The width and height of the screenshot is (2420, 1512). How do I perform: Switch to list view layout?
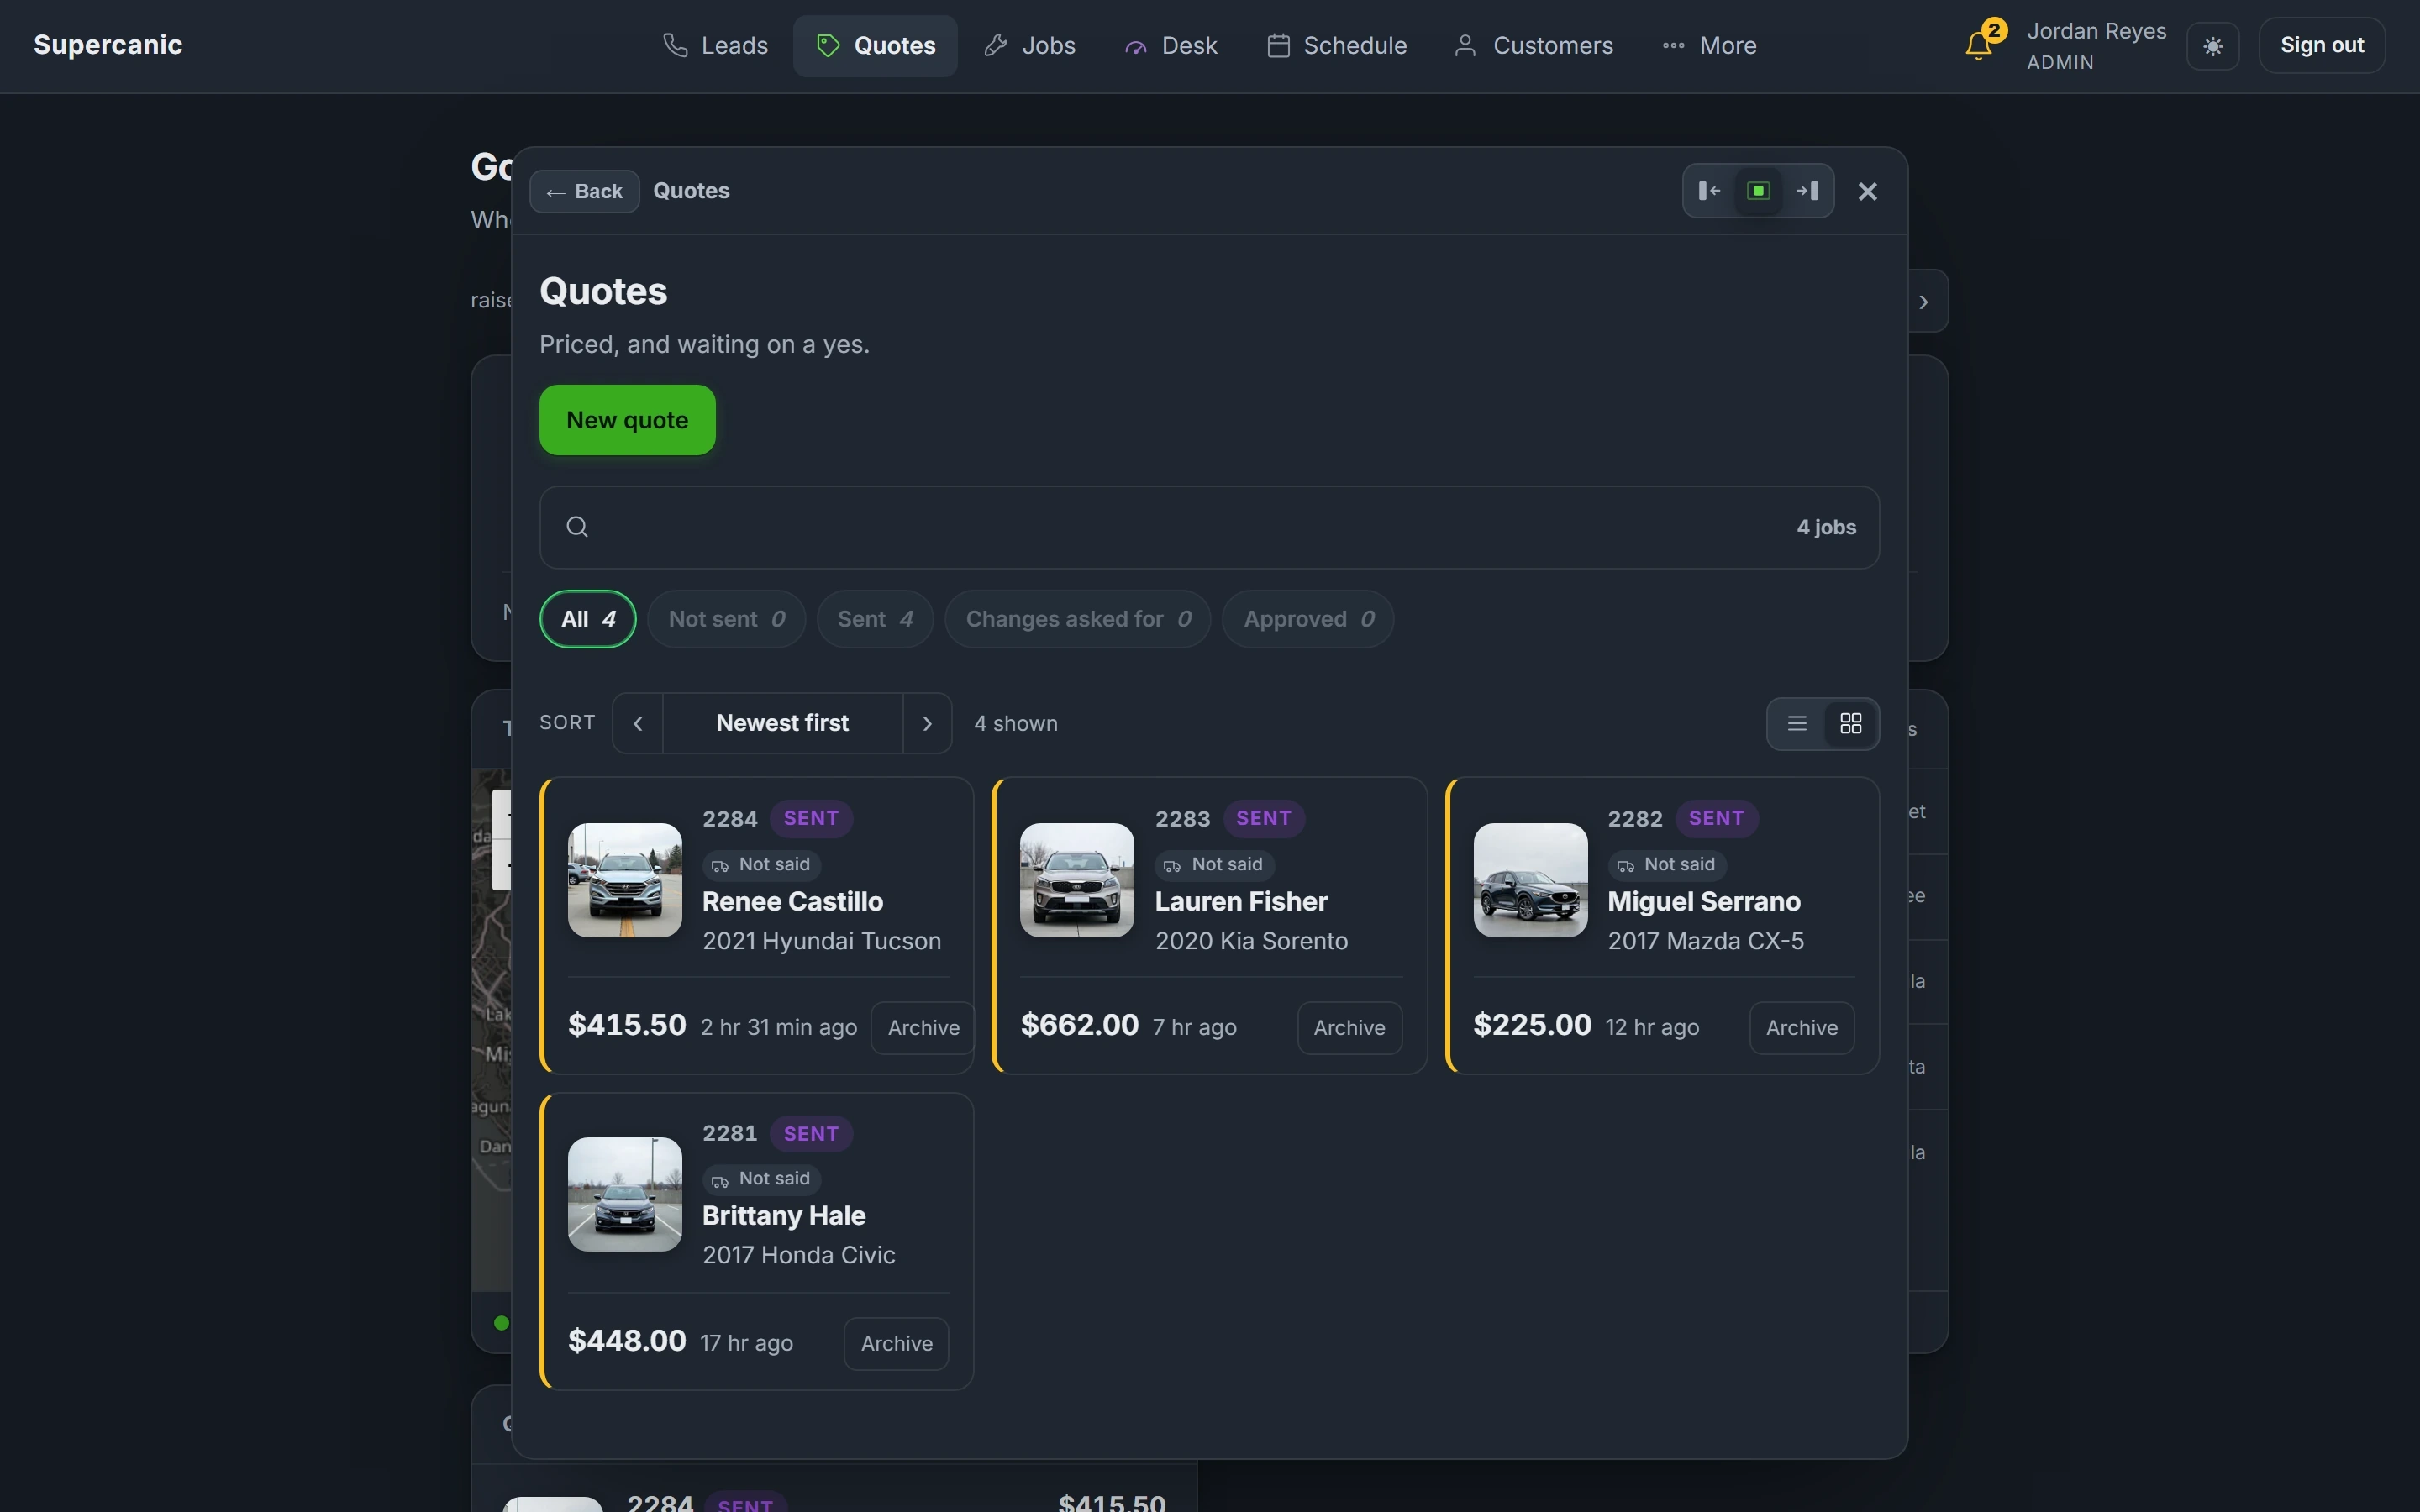point(1797,723)
